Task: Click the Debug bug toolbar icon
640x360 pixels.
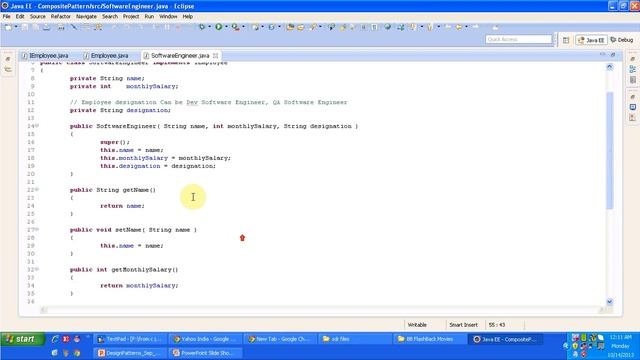Action: pyautogui.click(x=202, y=27)
